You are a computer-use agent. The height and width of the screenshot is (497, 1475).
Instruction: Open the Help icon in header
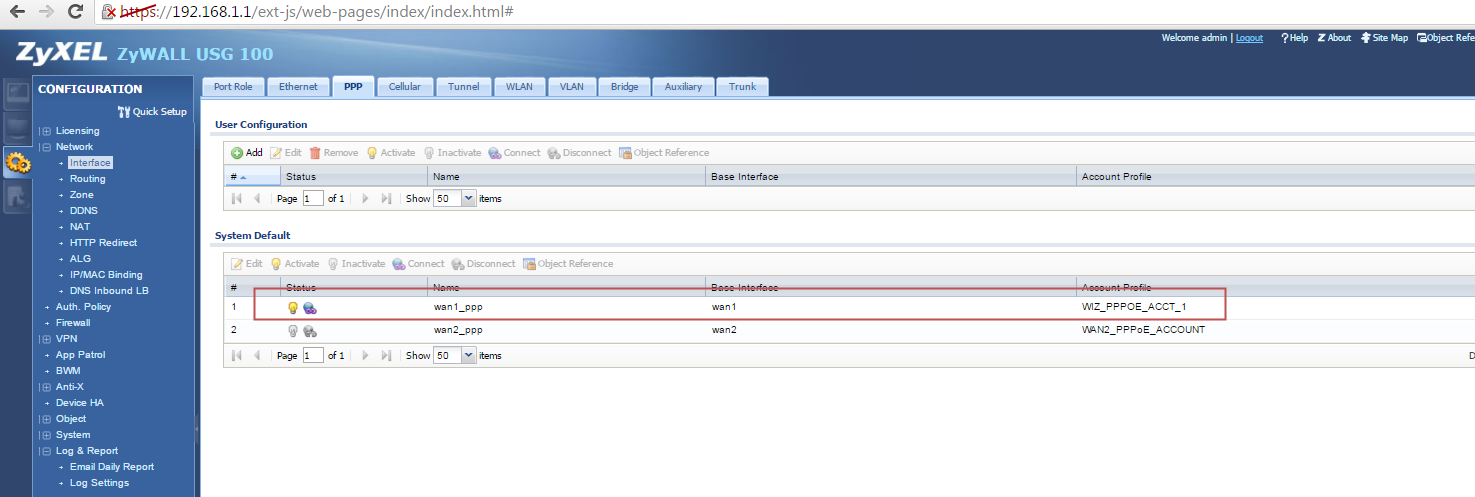(1294, 38)
